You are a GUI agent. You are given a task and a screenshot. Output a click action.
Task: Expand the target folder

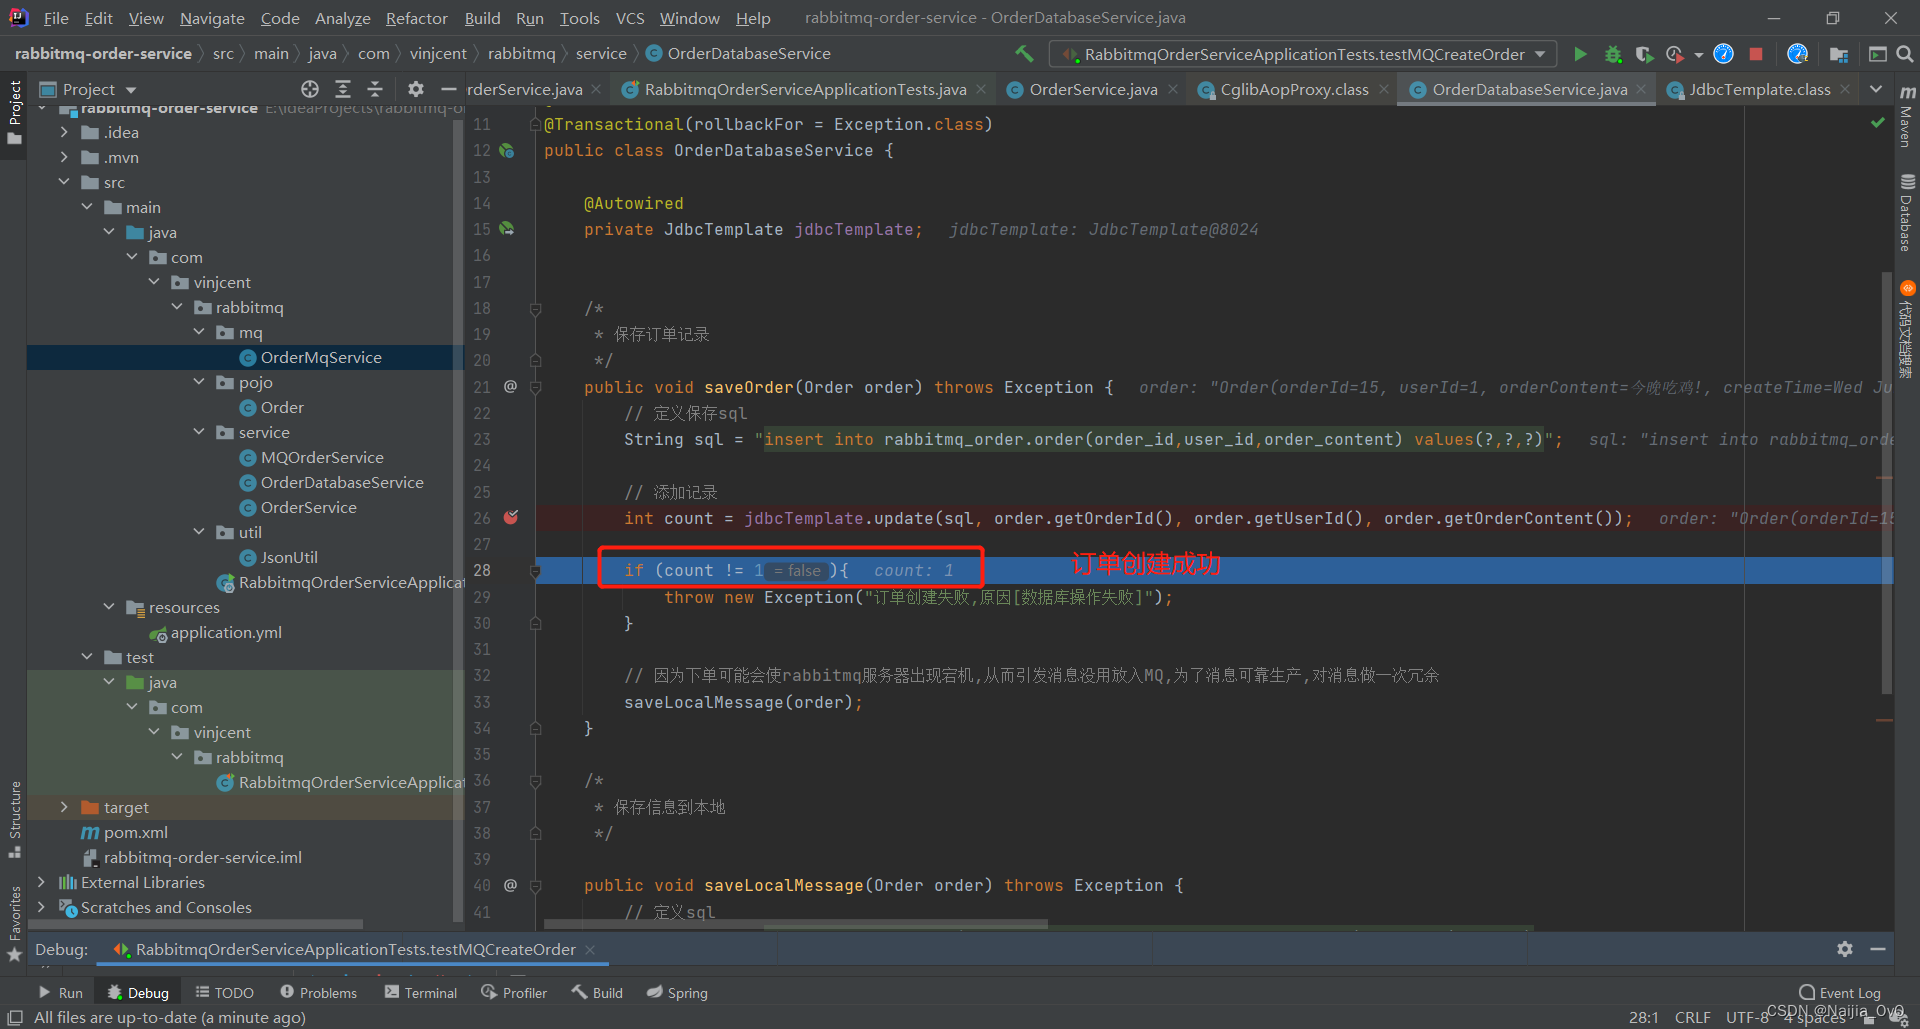point(64,807)
